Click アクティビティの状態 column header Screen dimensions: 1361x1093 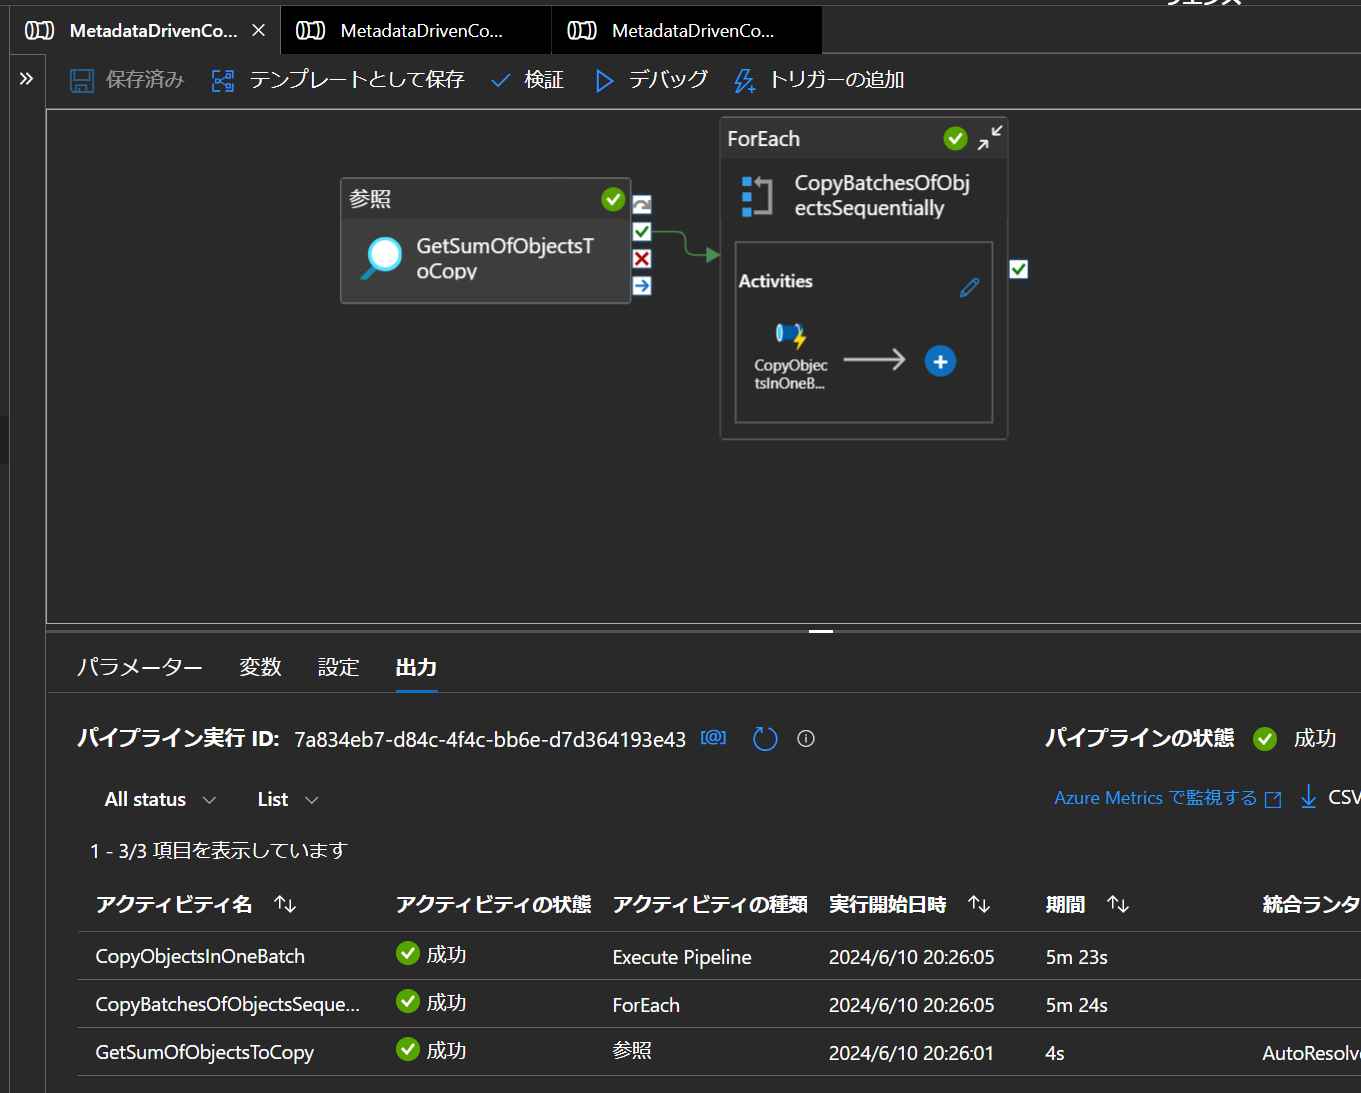coord(493,904)
